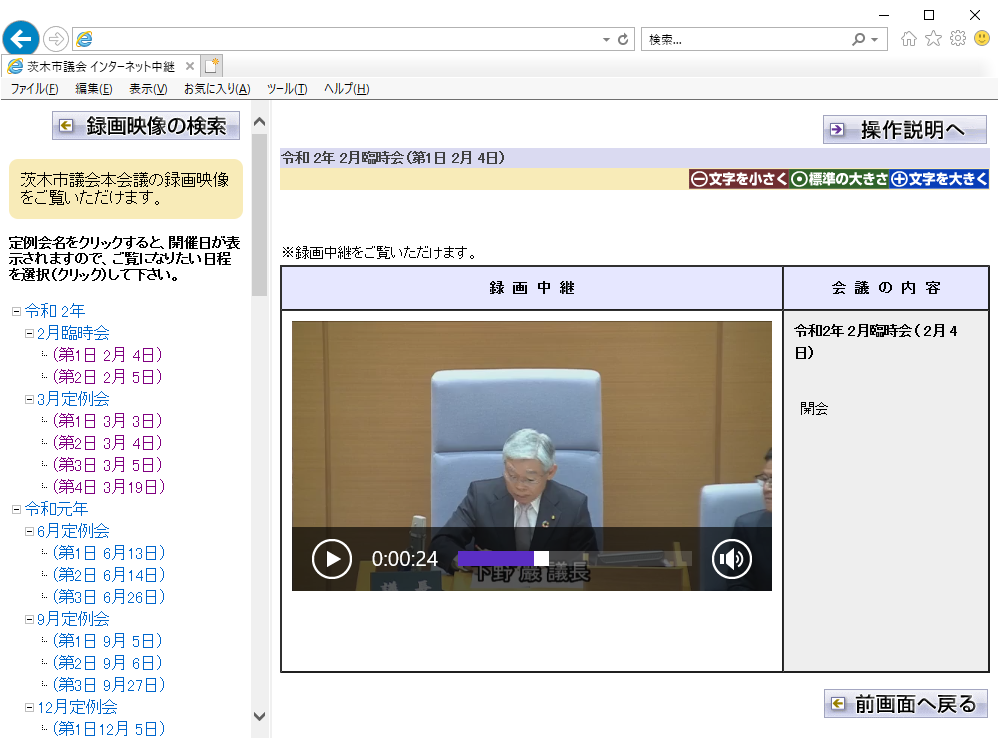Collapse the 6月定例会 tree node
999x739 pixels.
(29, 531)
